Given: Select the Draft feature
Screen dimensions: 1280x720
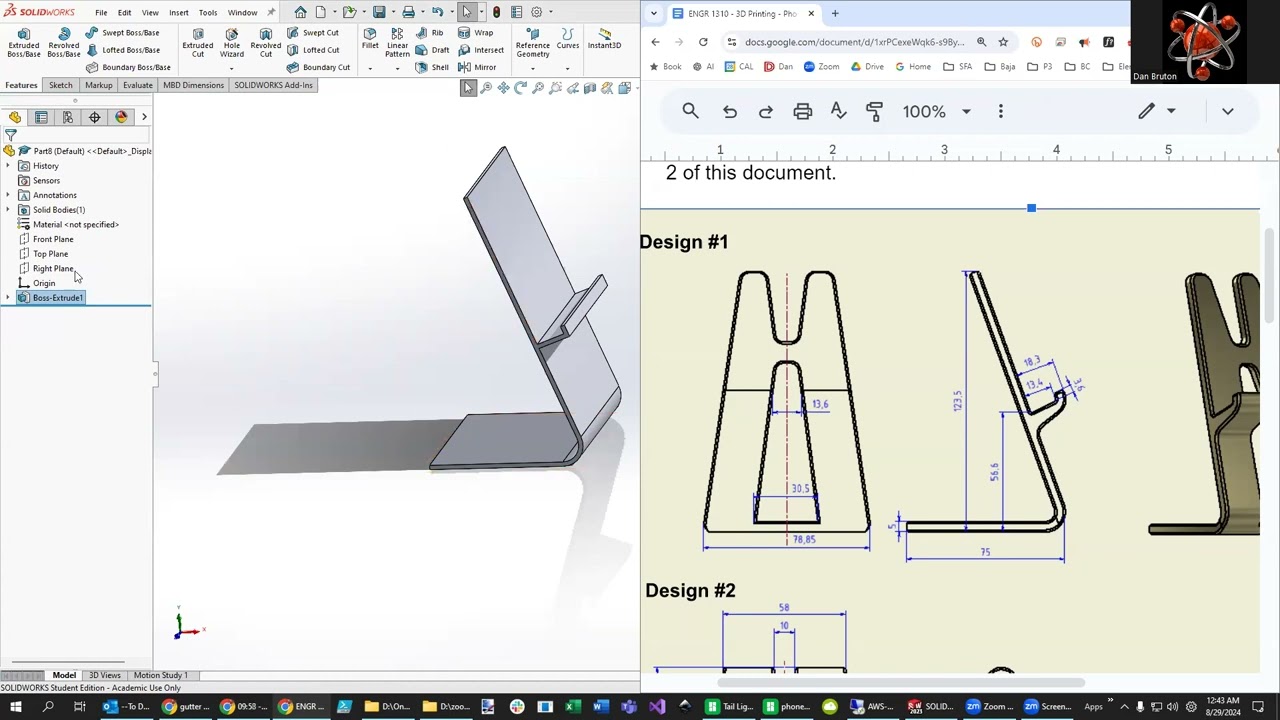Looking at the screenshot, I should [433, 50].
